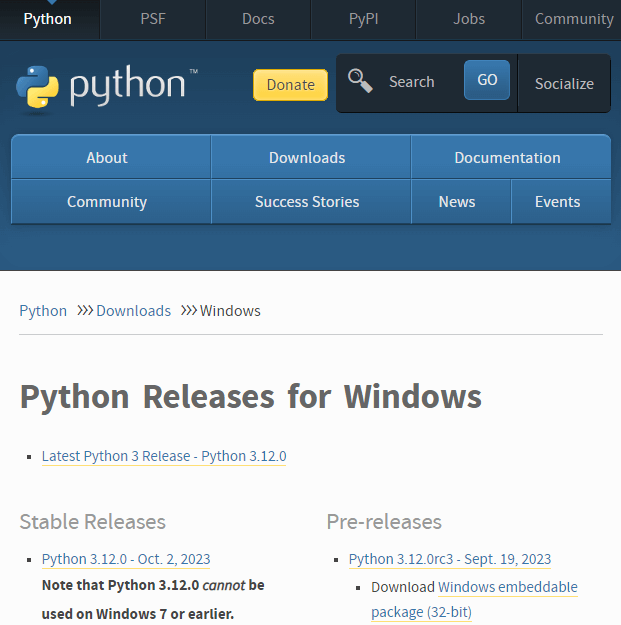The image size is (621, 625).
Task: Open the Success Stories menu item
Action: (307, 202)
